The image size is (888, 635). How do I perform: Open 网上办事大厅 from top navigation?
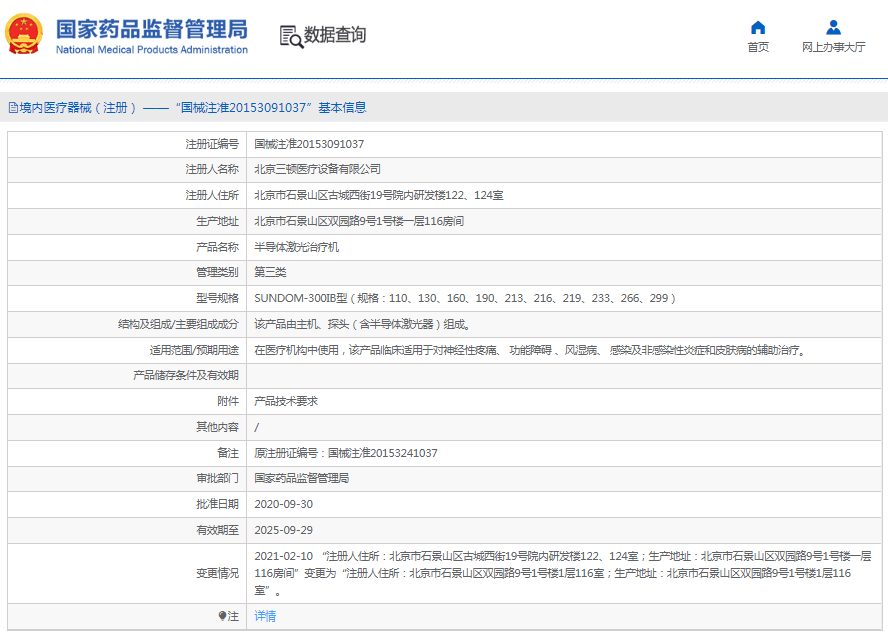coord(833,47)
